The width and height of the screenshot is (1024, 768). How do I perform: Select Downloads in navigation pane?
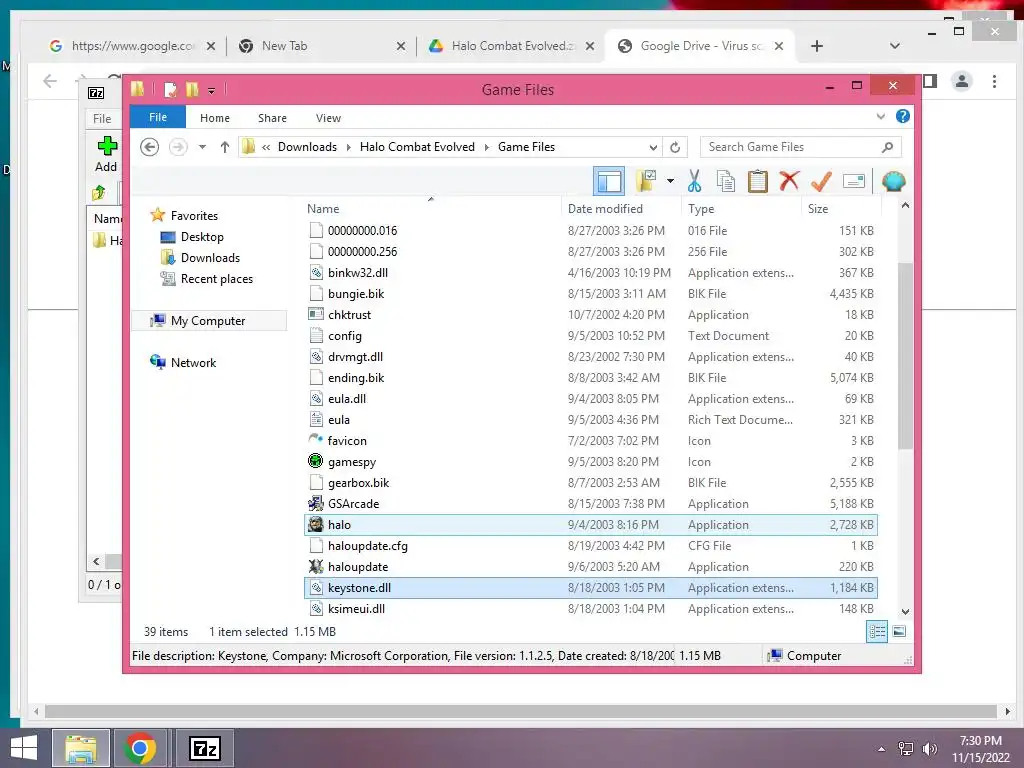[210, 257]
